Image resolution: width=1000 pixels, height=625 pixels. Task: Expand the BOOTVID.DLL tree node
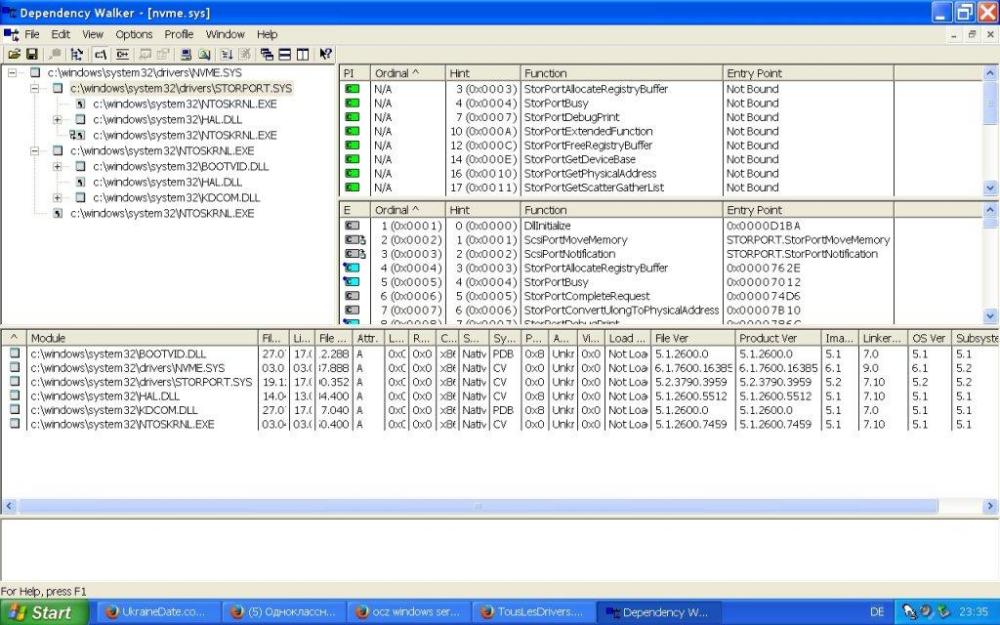click(x=58, y=166)
